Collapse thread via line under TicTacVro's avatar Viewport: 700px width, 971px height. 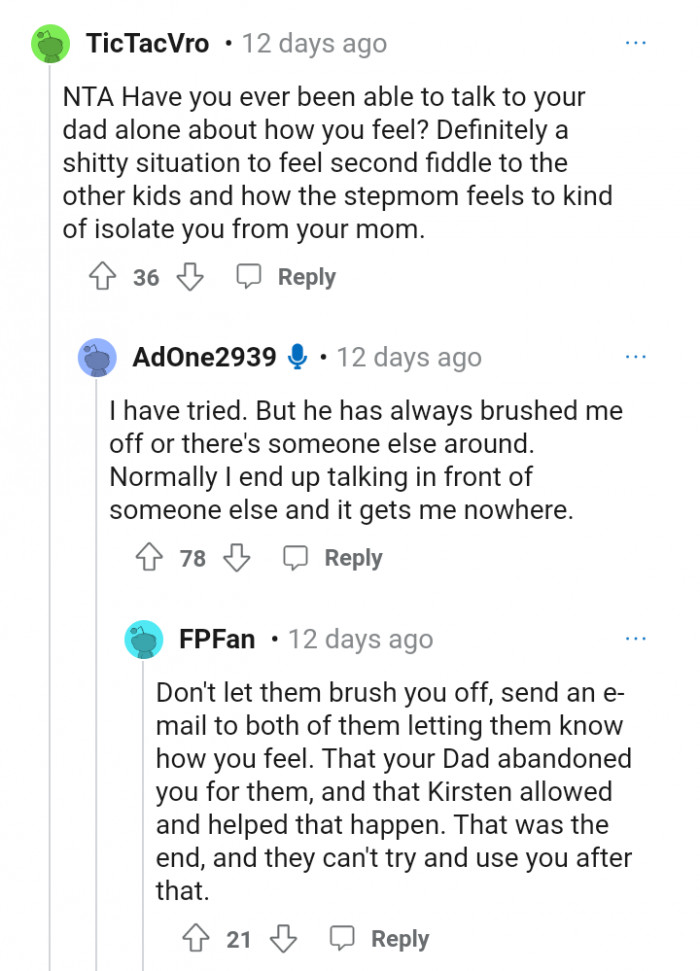pos(50,500)
